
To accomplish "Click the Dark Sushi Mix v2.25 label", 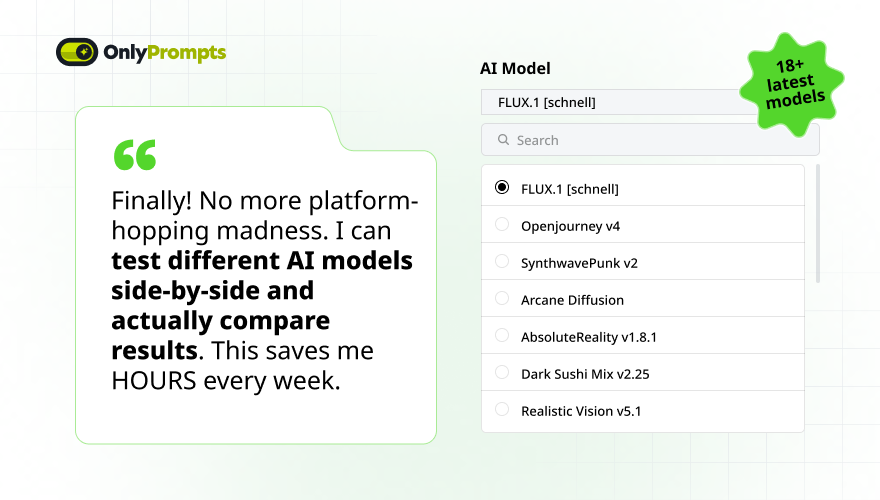I will click(x=585, y=374).
